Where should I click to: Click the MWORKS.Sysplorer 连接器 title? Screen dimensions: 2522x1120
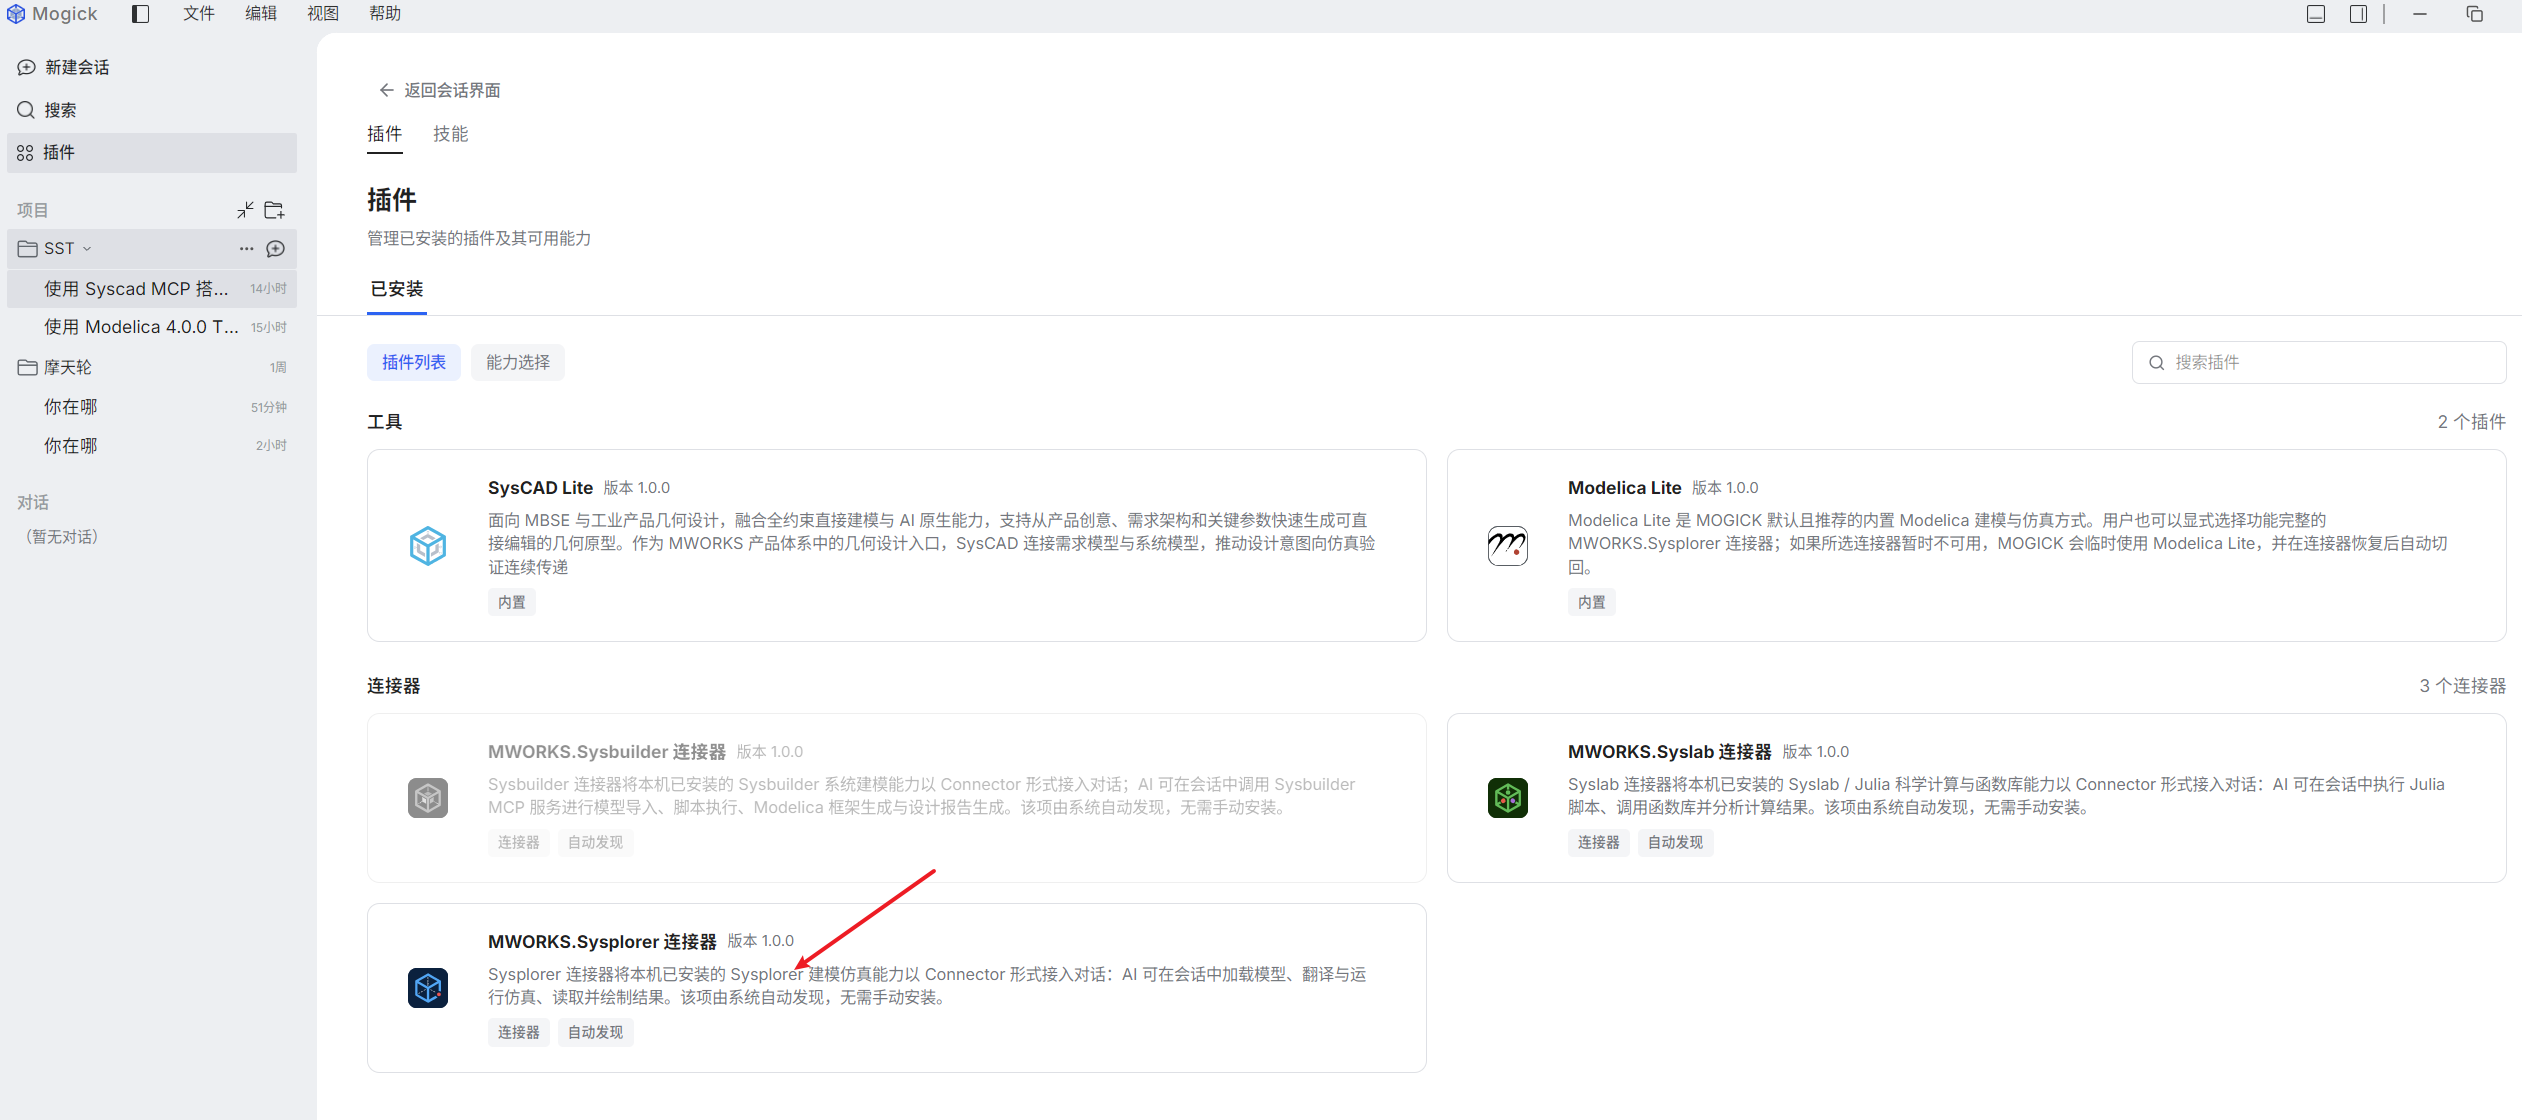[602, 942]
